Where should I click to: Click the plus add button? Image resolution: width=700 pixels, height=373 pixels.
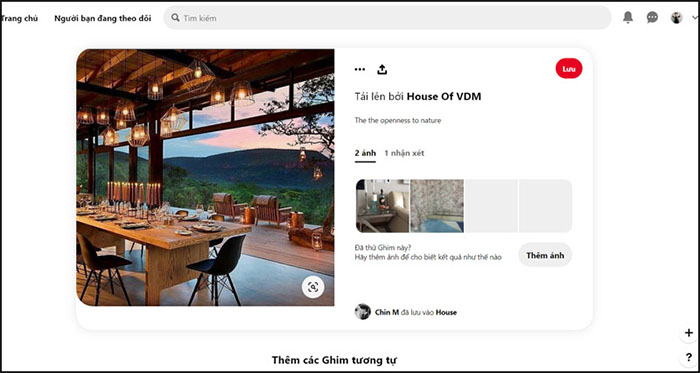(689, 333)
